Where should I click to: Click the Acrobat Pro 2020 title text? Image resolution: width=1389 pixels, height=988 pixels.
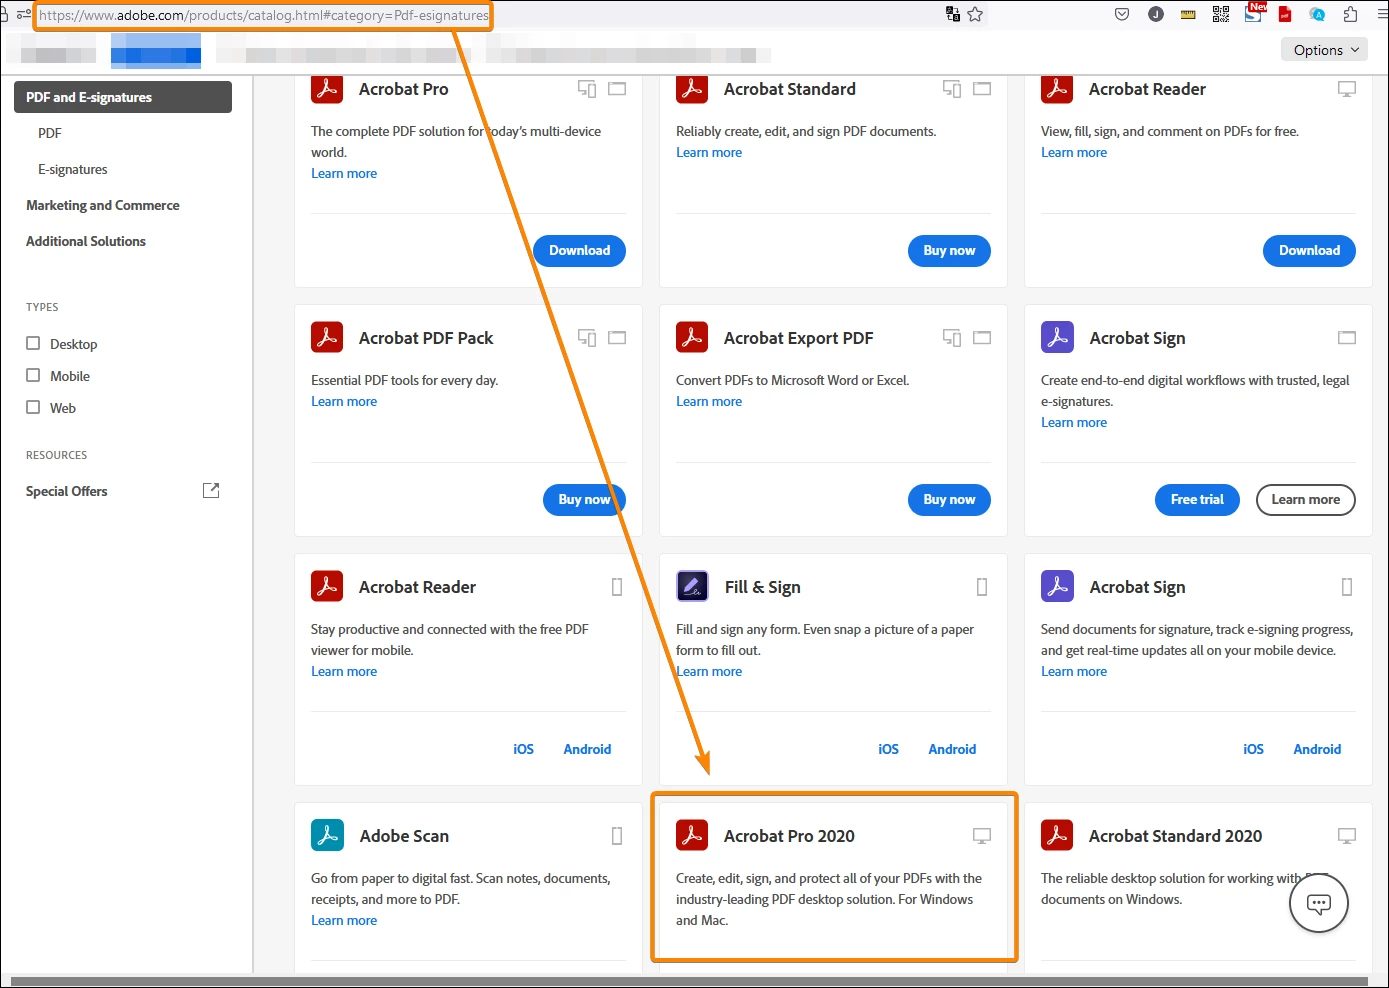(789, 836)
